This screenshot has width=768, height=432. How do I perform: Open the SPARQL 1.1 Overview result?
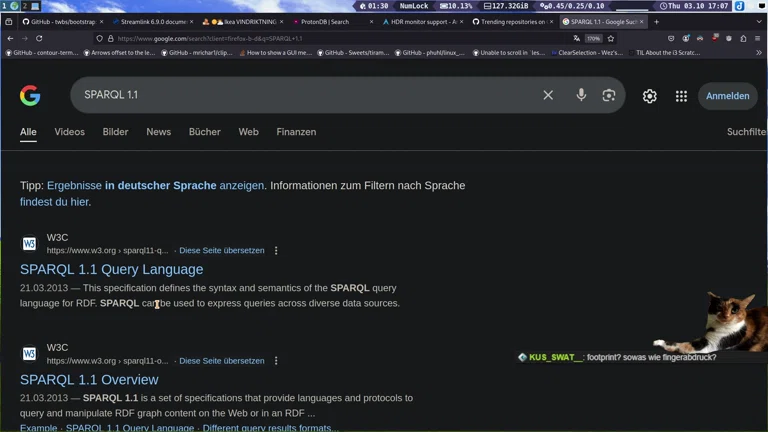(x=89, y=380)
